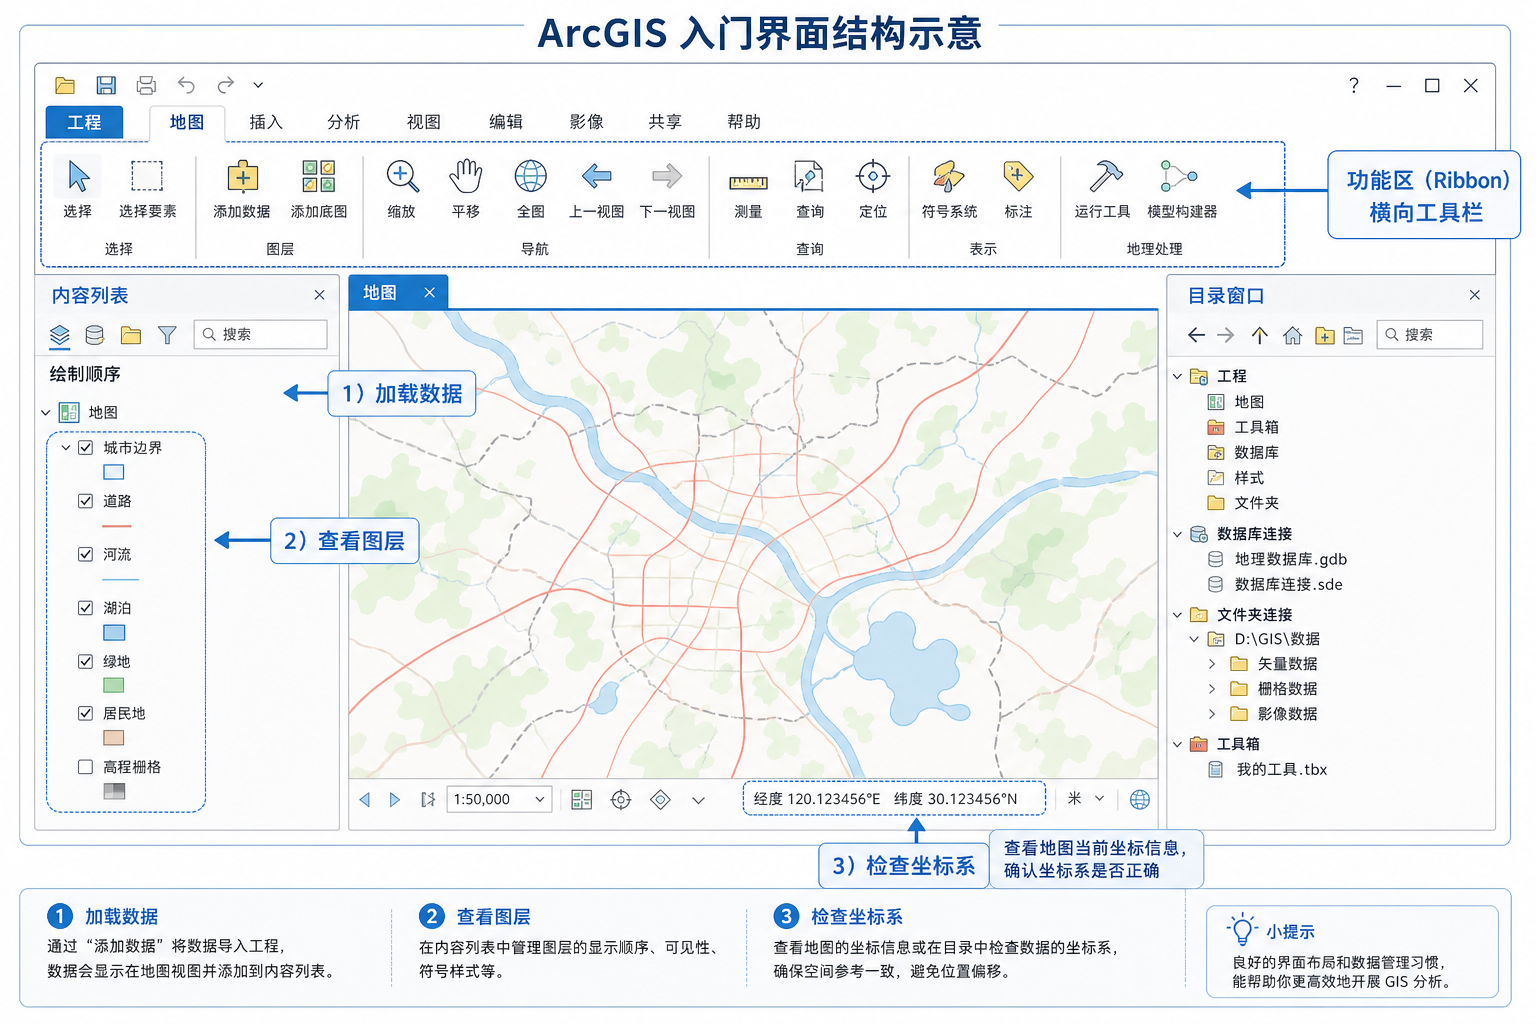Select 地理数据库.gdb in 目录窗口
1536x1024 pixels.
click(x=1278, y=559)
